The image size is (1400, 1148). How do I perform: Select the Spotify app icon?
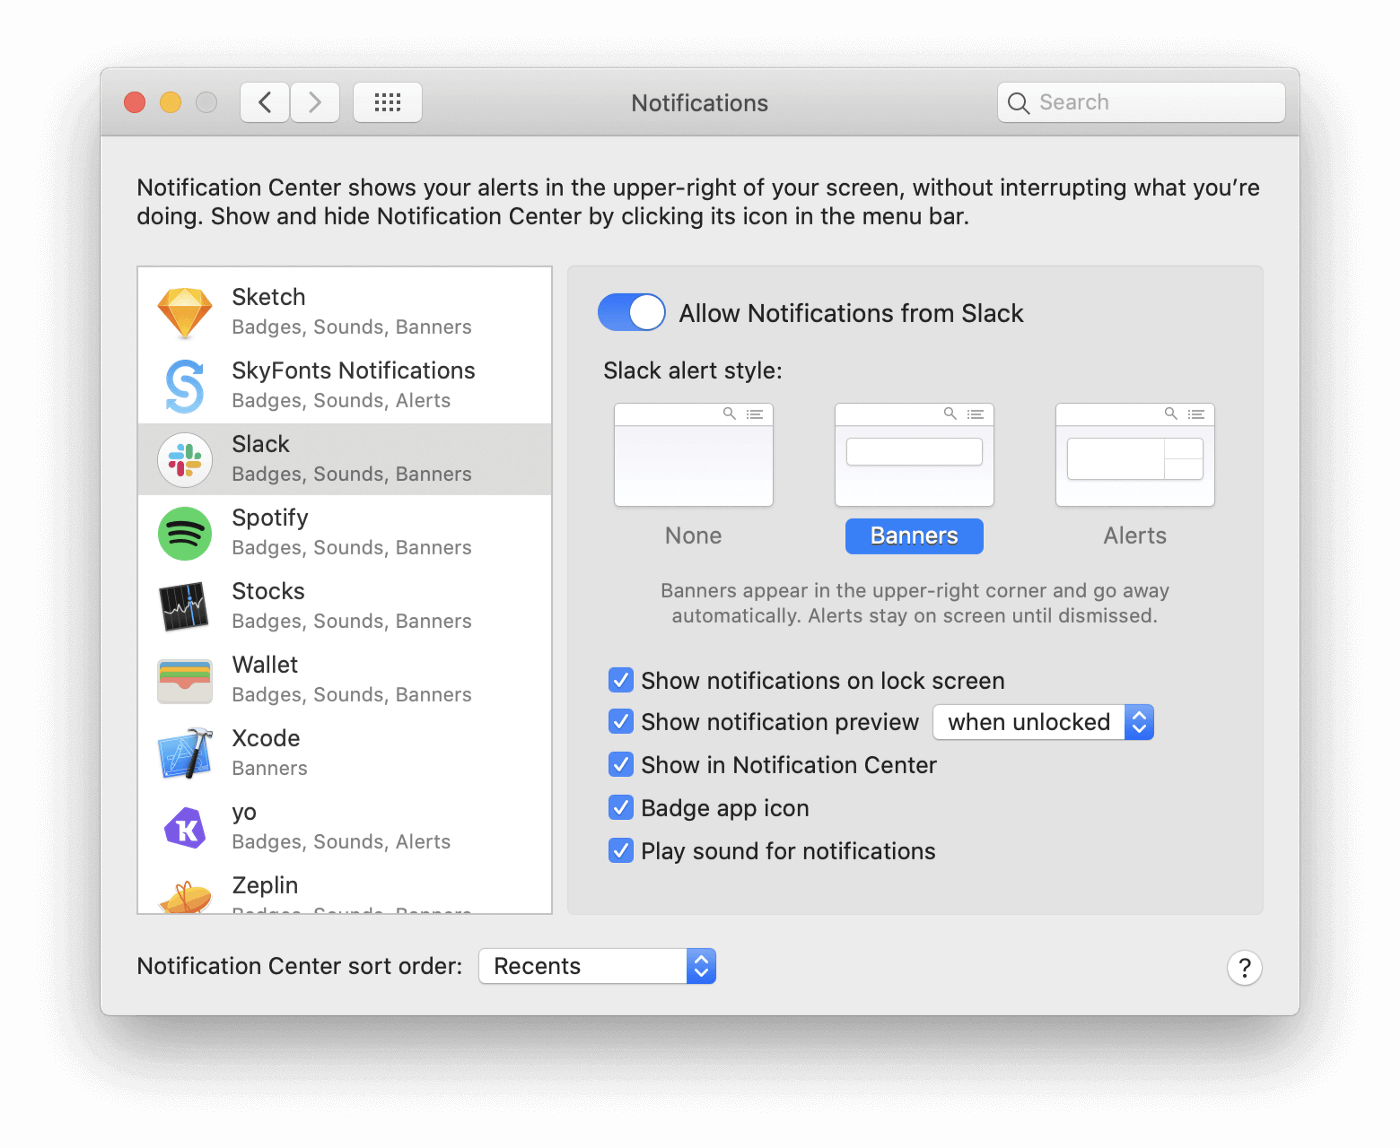coord(185,533)
